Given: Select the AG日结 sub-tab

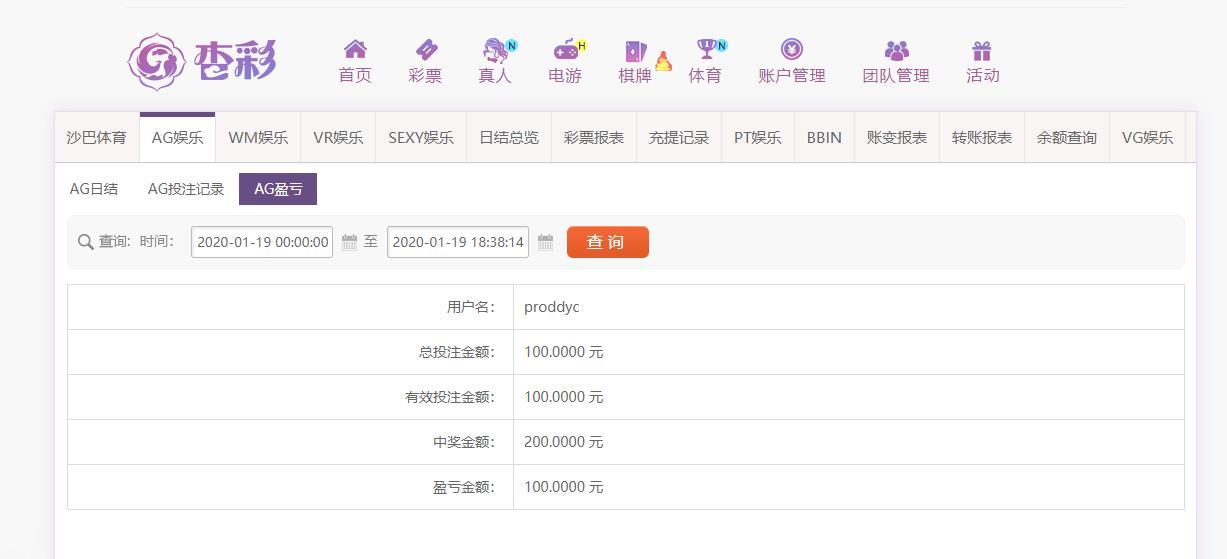Looking at the screenshot, I should pyautogui.click(x=93, y=189).
